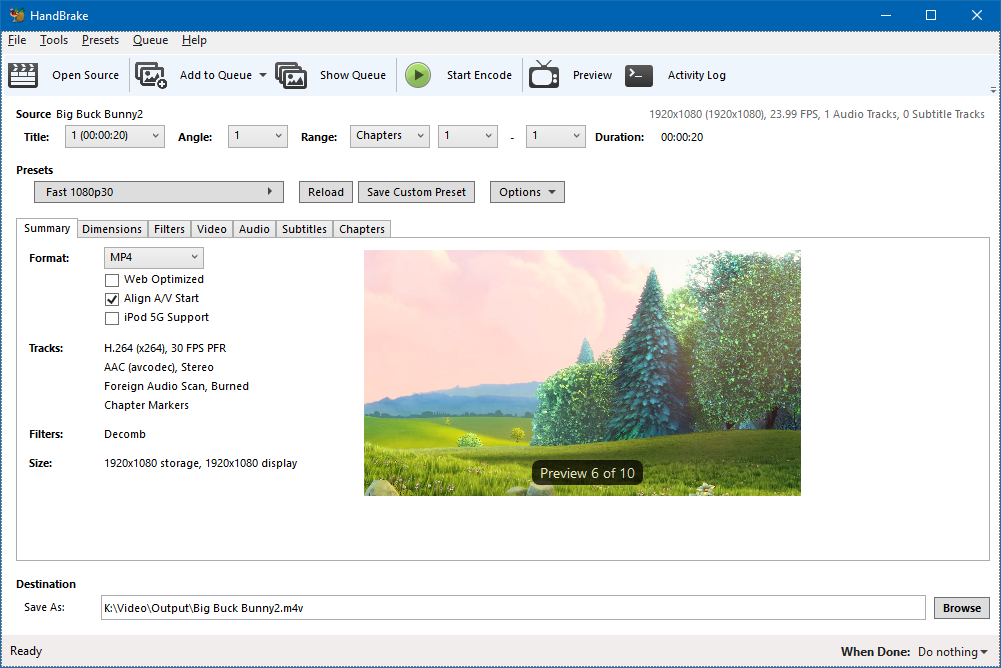Viewport: 1001px width, 668px height.
Task: Open the File menu
Action: click(x=17, y=40)
